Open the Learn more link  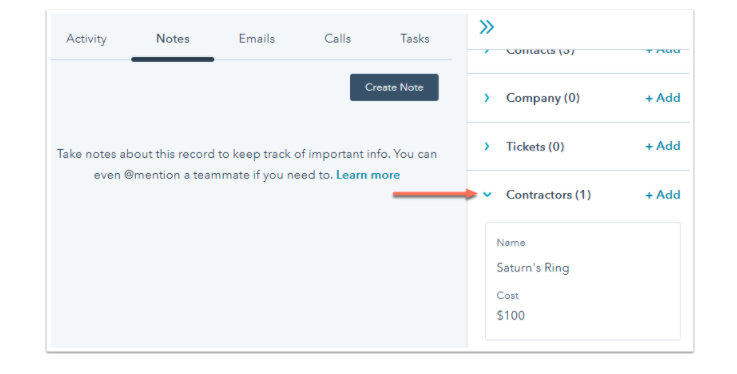click(x=368, y=175)
